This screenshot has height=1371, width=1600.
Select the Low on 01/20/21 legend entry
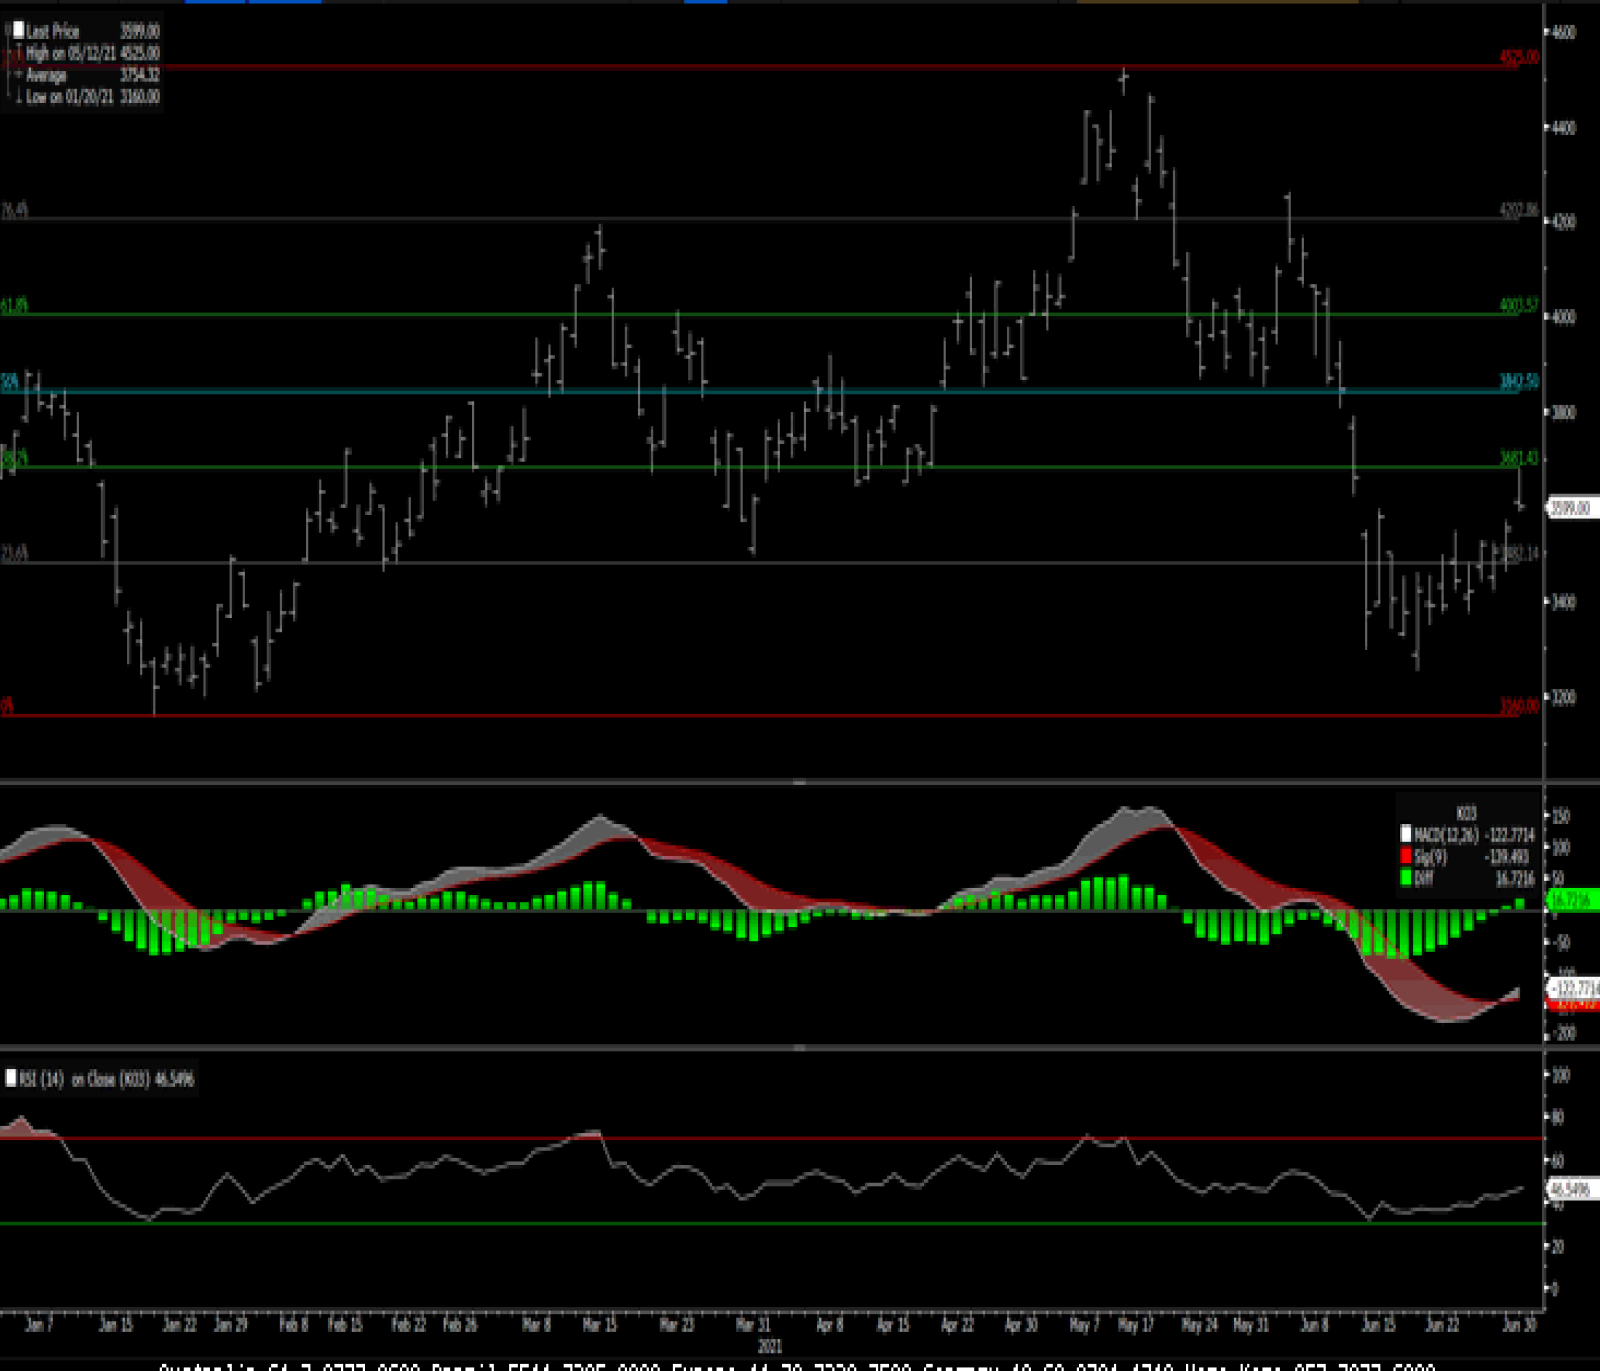[92, 97]
